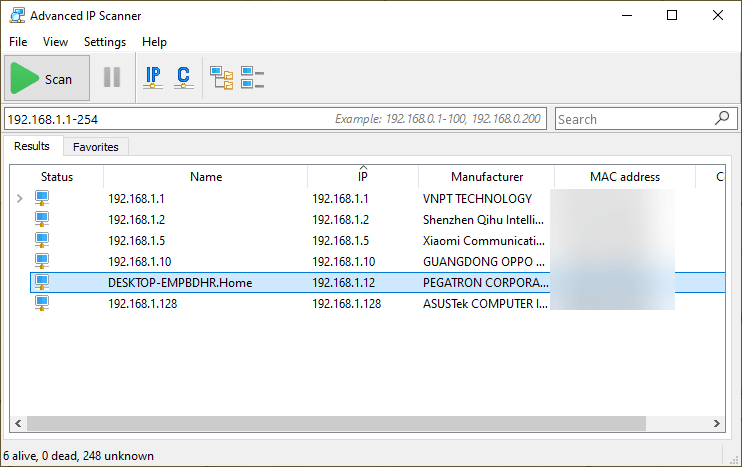742x467 pixels.
Task: Click the IP range input field
Action: [x=170, y=119]
